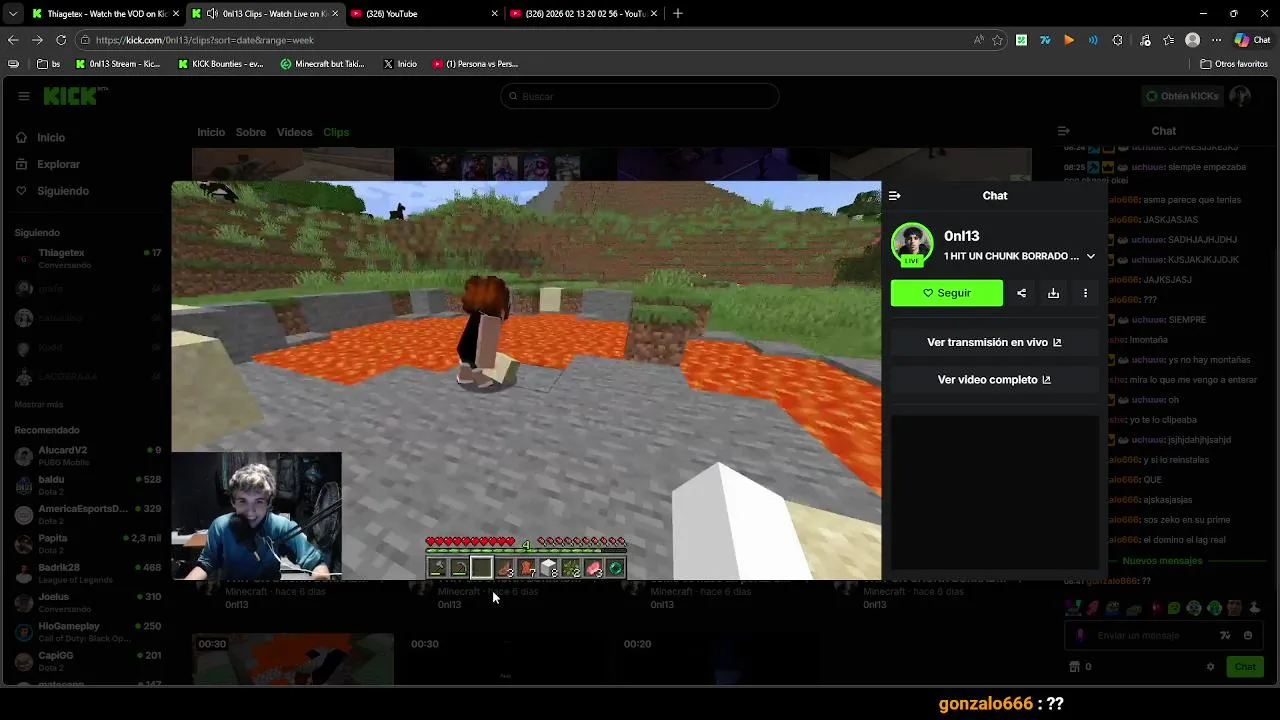Open the 0nl13 Stream bookmark
This screenshot has width=1280, height=720.
pos(116,64)
